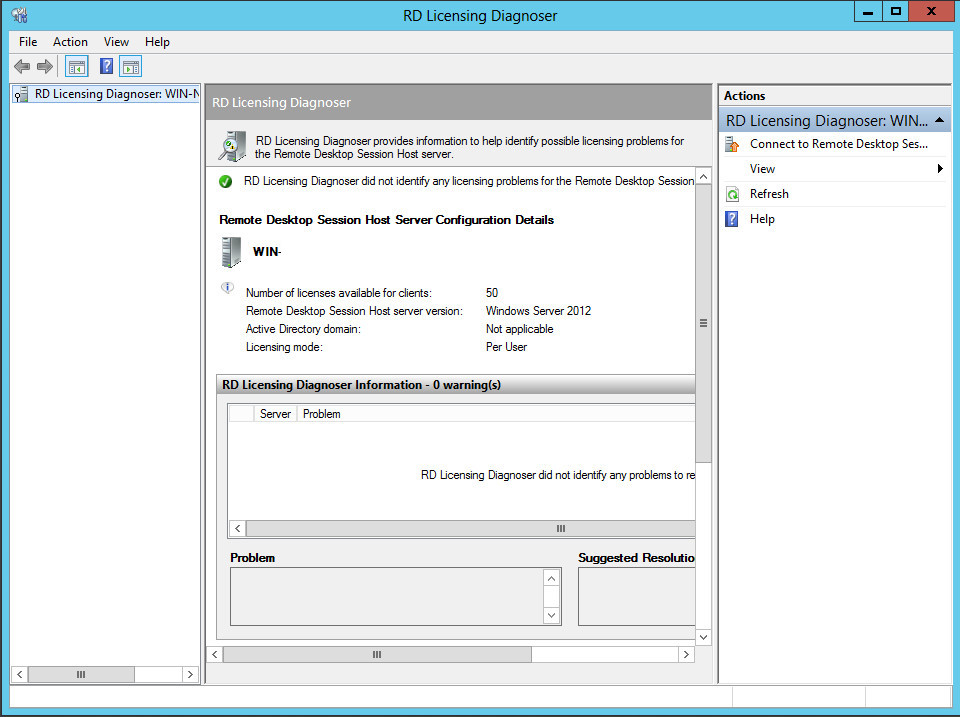Screen dimensions: 960x717
Task: Click the Connect to Remote Desktop icon
Action: 732,144
